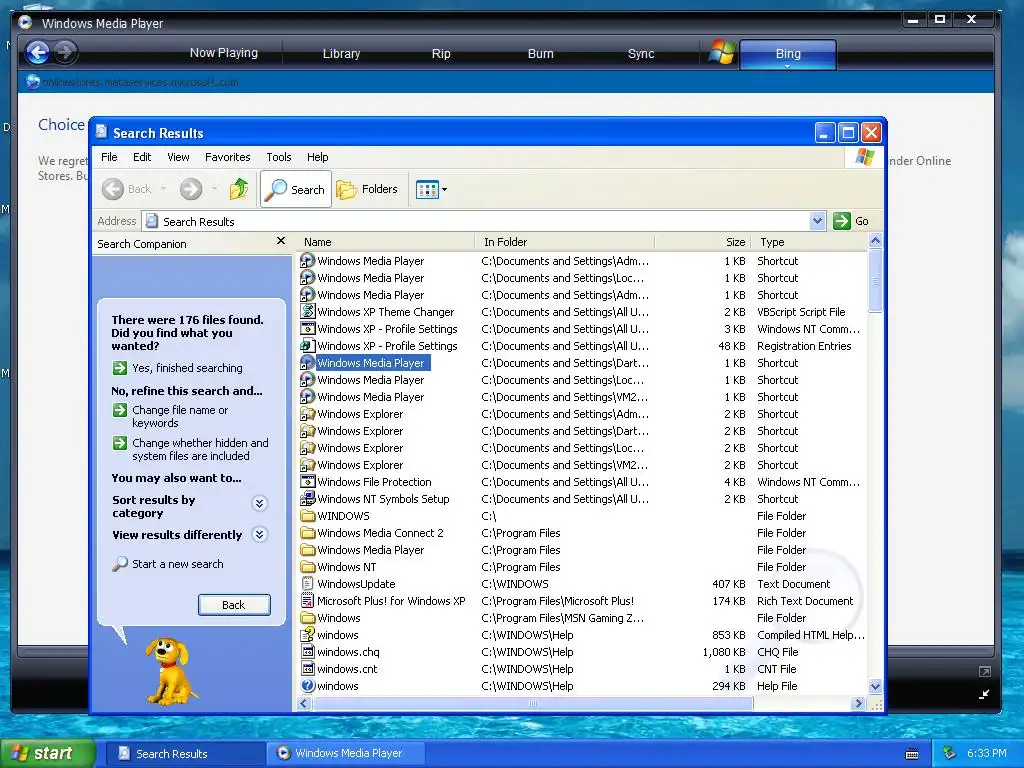
Task: Select Windows XP Profile Settings 3 KB icon
Action: [x=307, y=328]
